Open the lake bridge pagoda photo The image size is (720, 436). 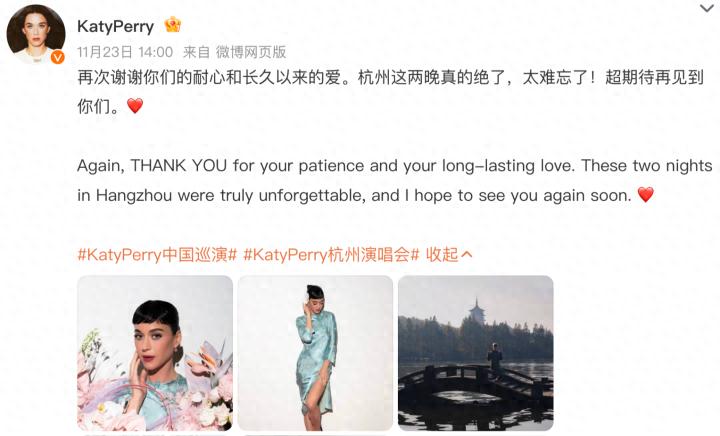coord(476,353)
